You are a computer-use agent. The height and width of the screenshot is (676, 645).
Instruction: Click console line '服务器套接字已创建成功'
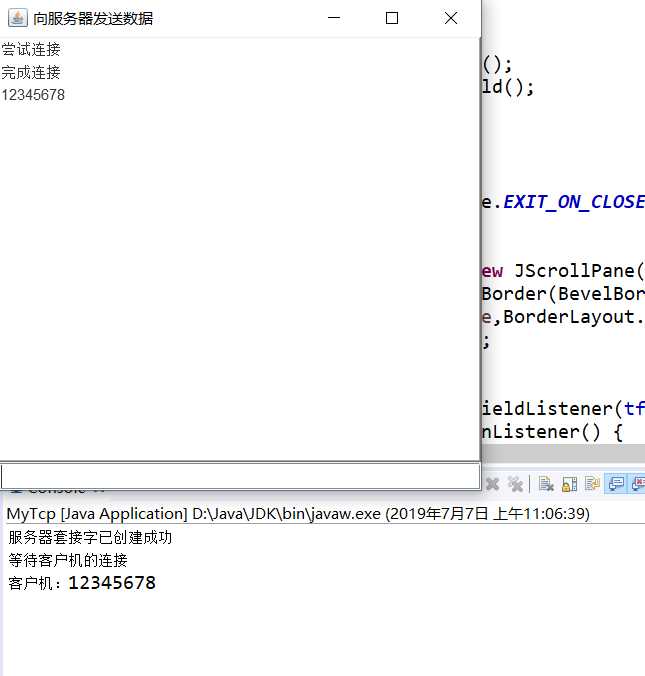click(x=90, y=538)
